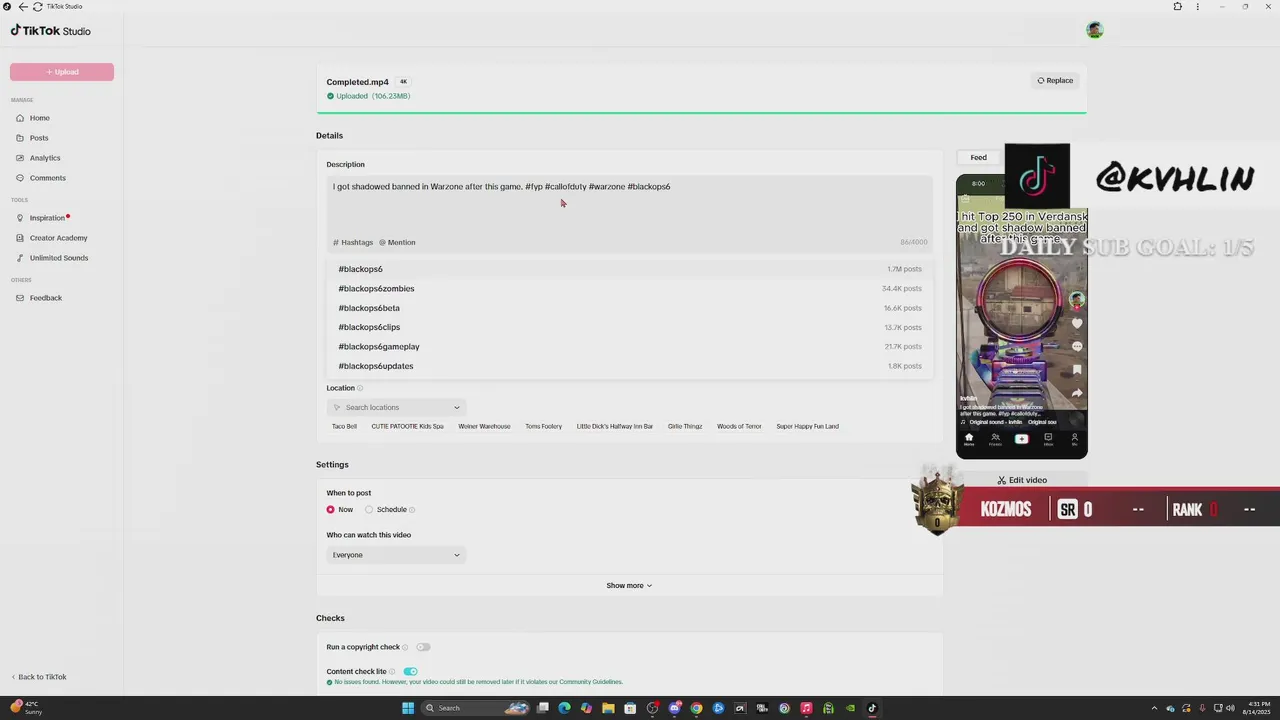Screen dimensions: 1280x720
Task: Tap the bookmark icon in the preview
Action: point(1077,370)
